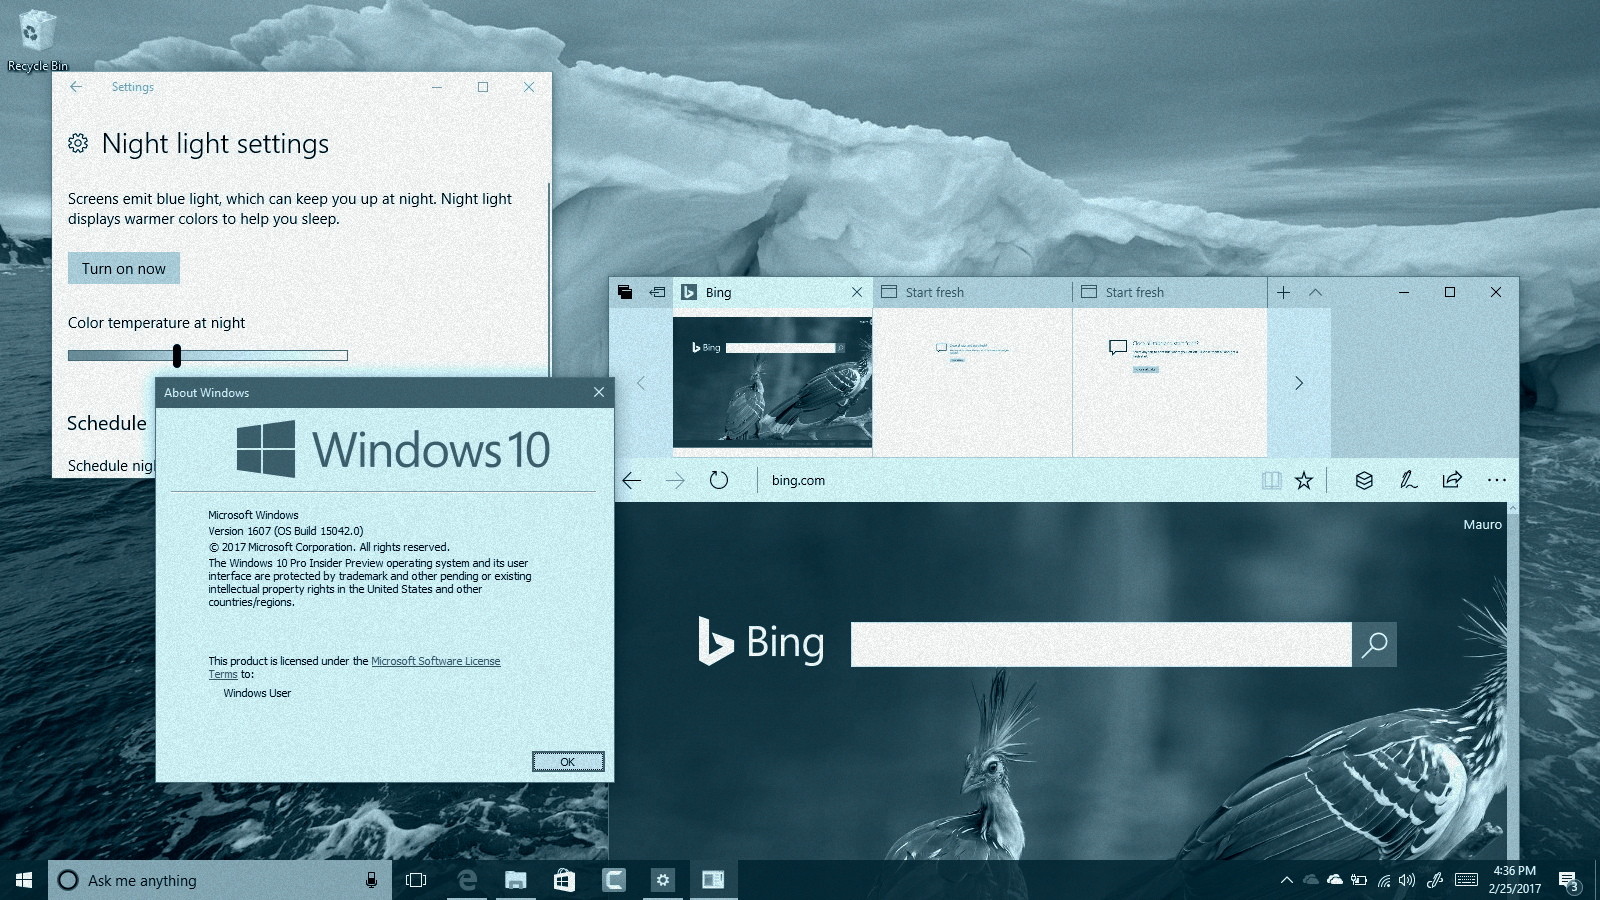Open the Store from the taskbar

564,880
